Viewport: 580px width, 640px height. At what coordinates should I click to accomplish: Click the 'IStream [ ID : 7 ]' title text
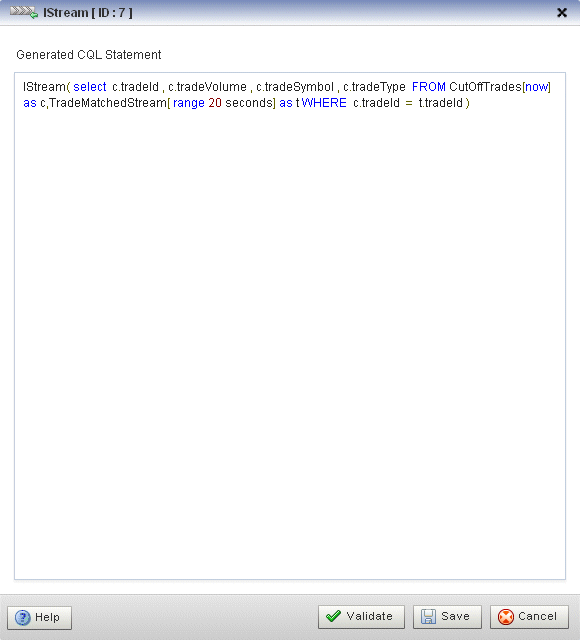88,13
